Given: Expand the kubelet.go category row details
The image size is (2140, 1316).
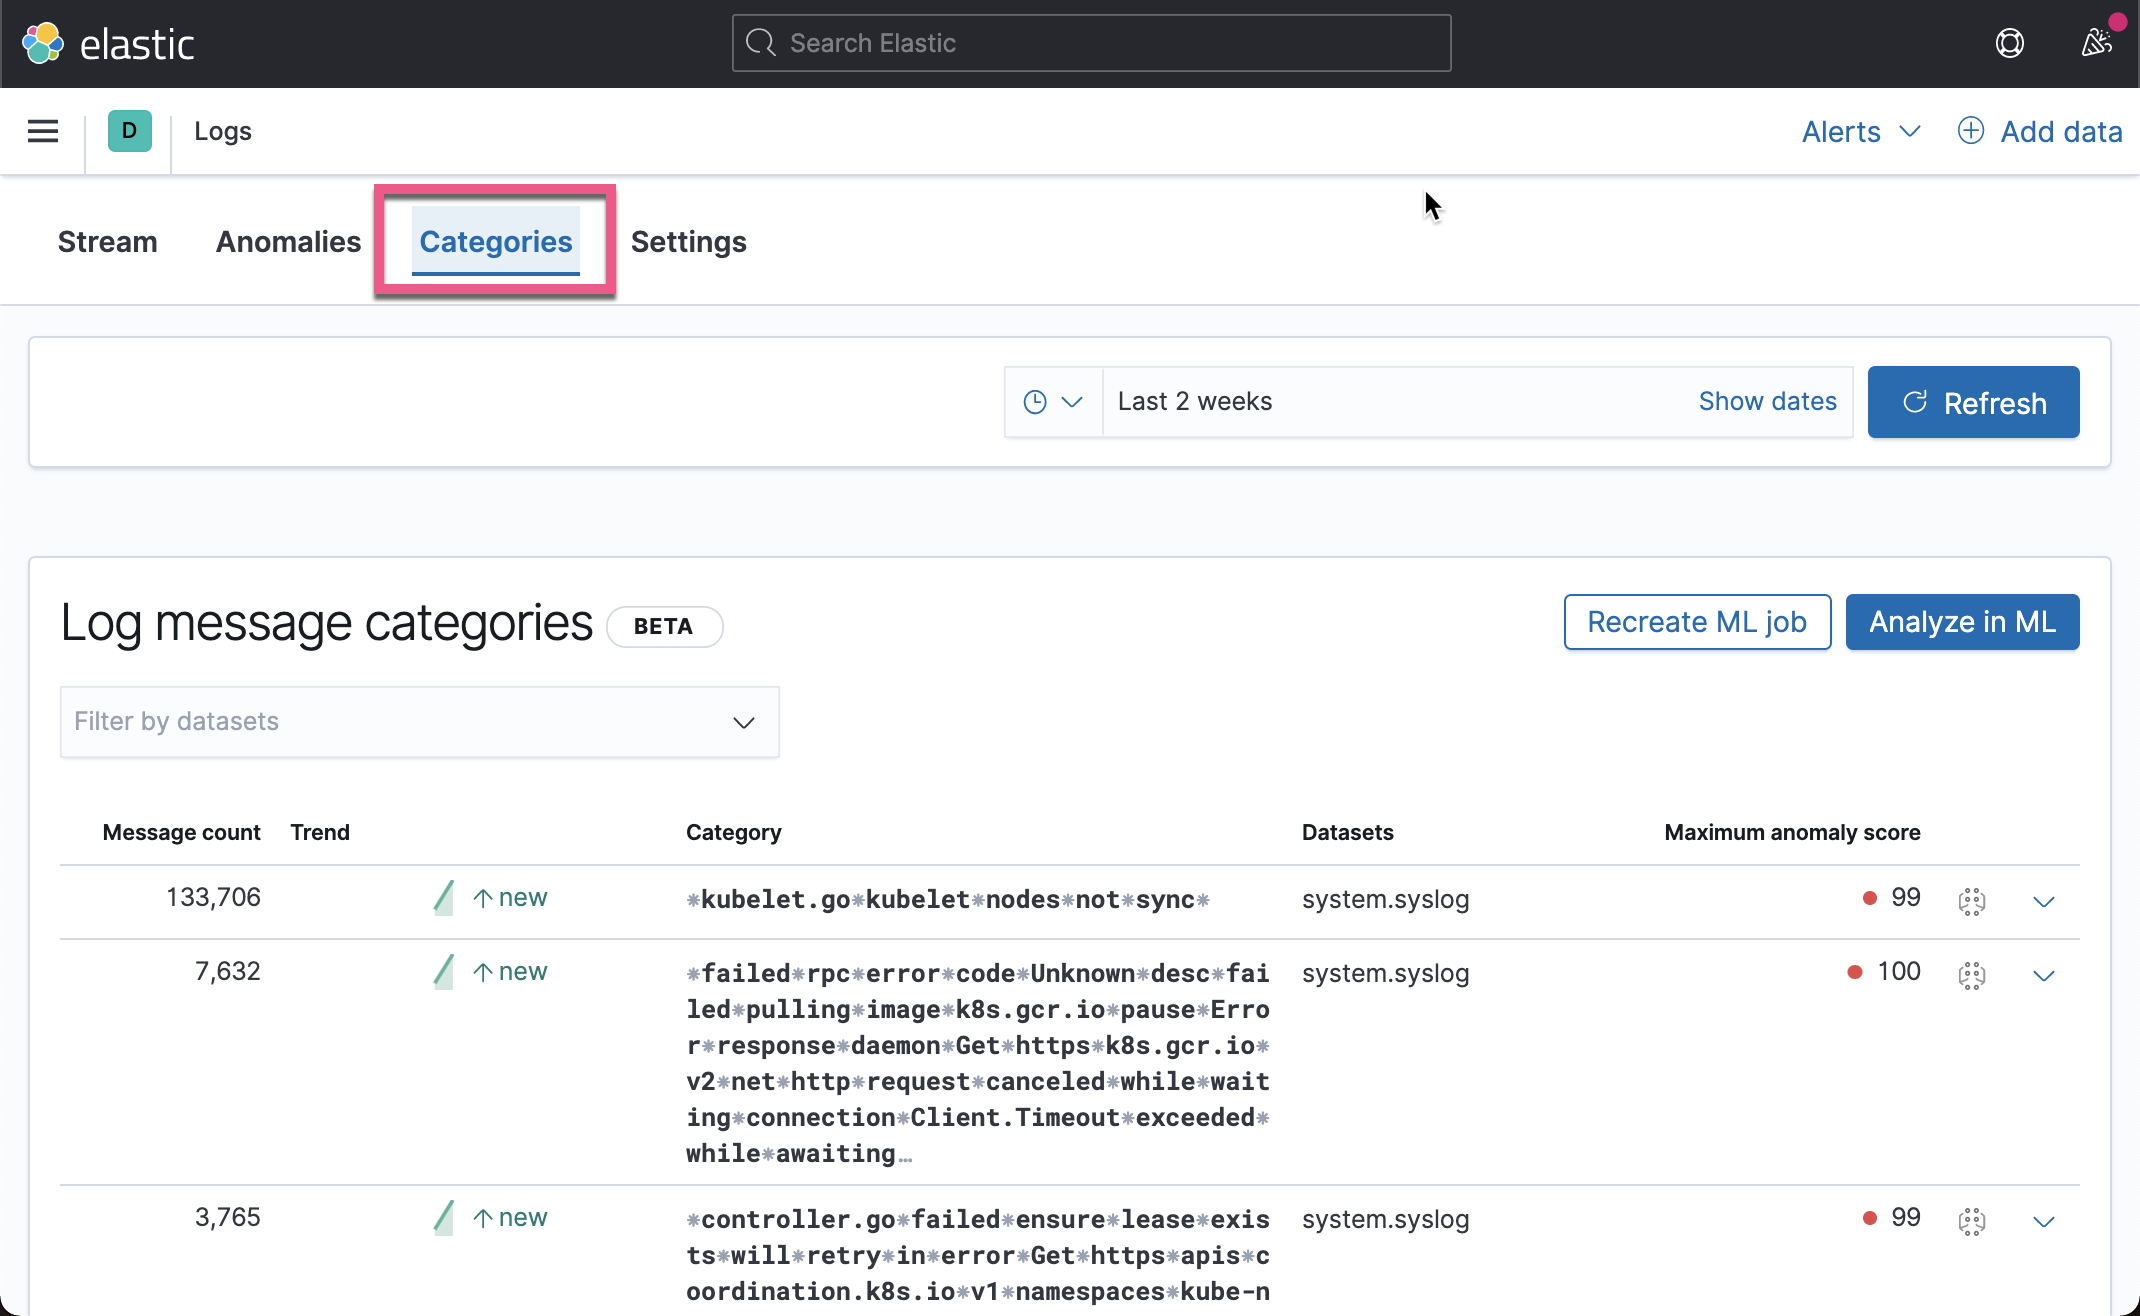Looking at the screenshot, I should [2044, 901].
